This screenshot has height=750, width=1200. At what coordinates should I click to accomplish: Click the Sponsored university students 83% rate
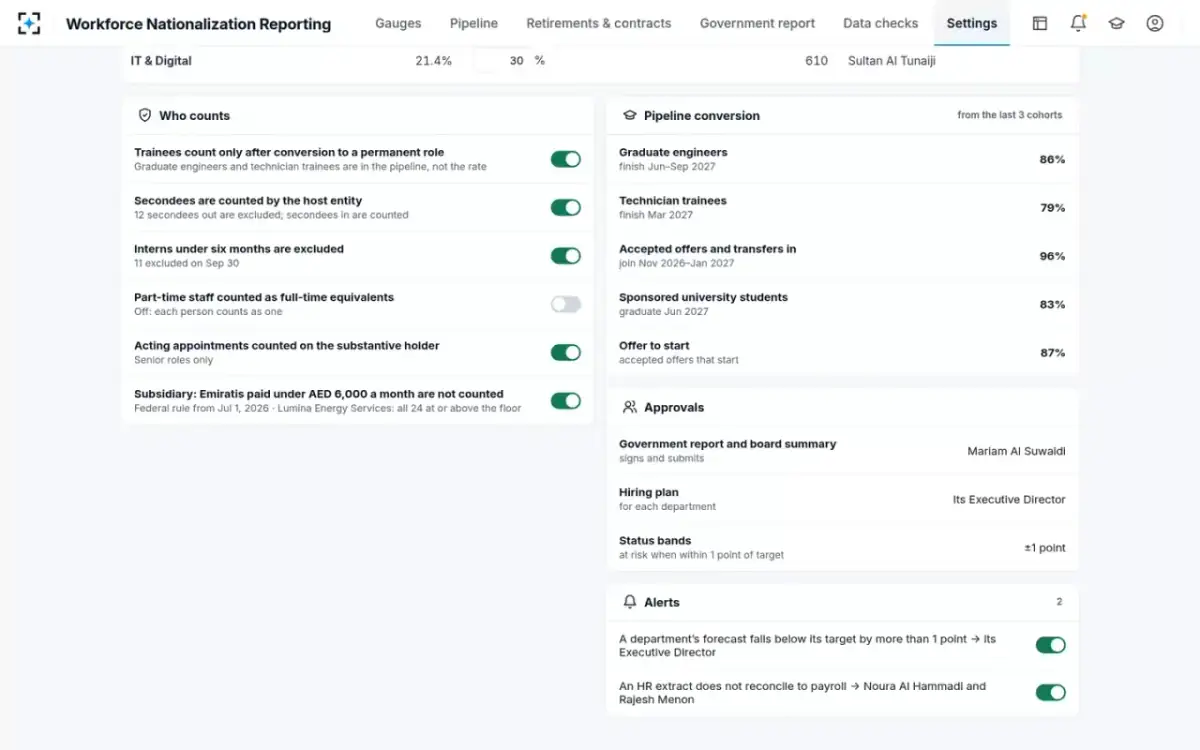[x=1052, y=304]
